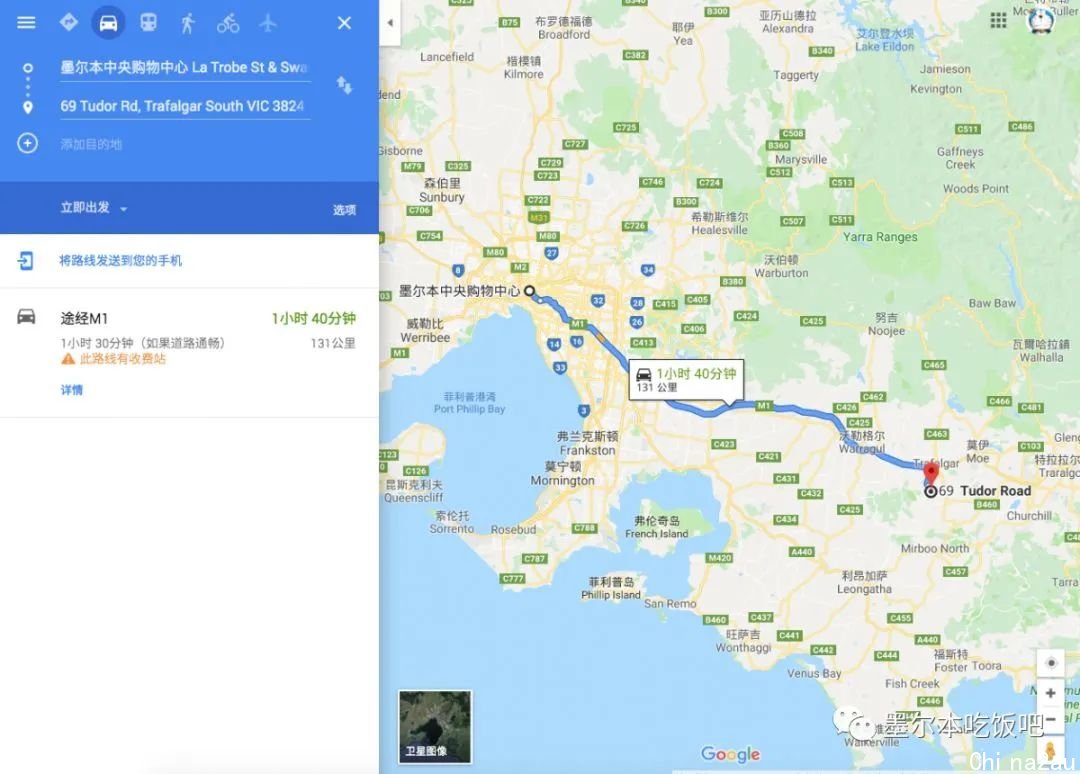This screenshot has height=774, width=1080.
Task: Collapse the side panel arrow
Action: pos(390,23)
